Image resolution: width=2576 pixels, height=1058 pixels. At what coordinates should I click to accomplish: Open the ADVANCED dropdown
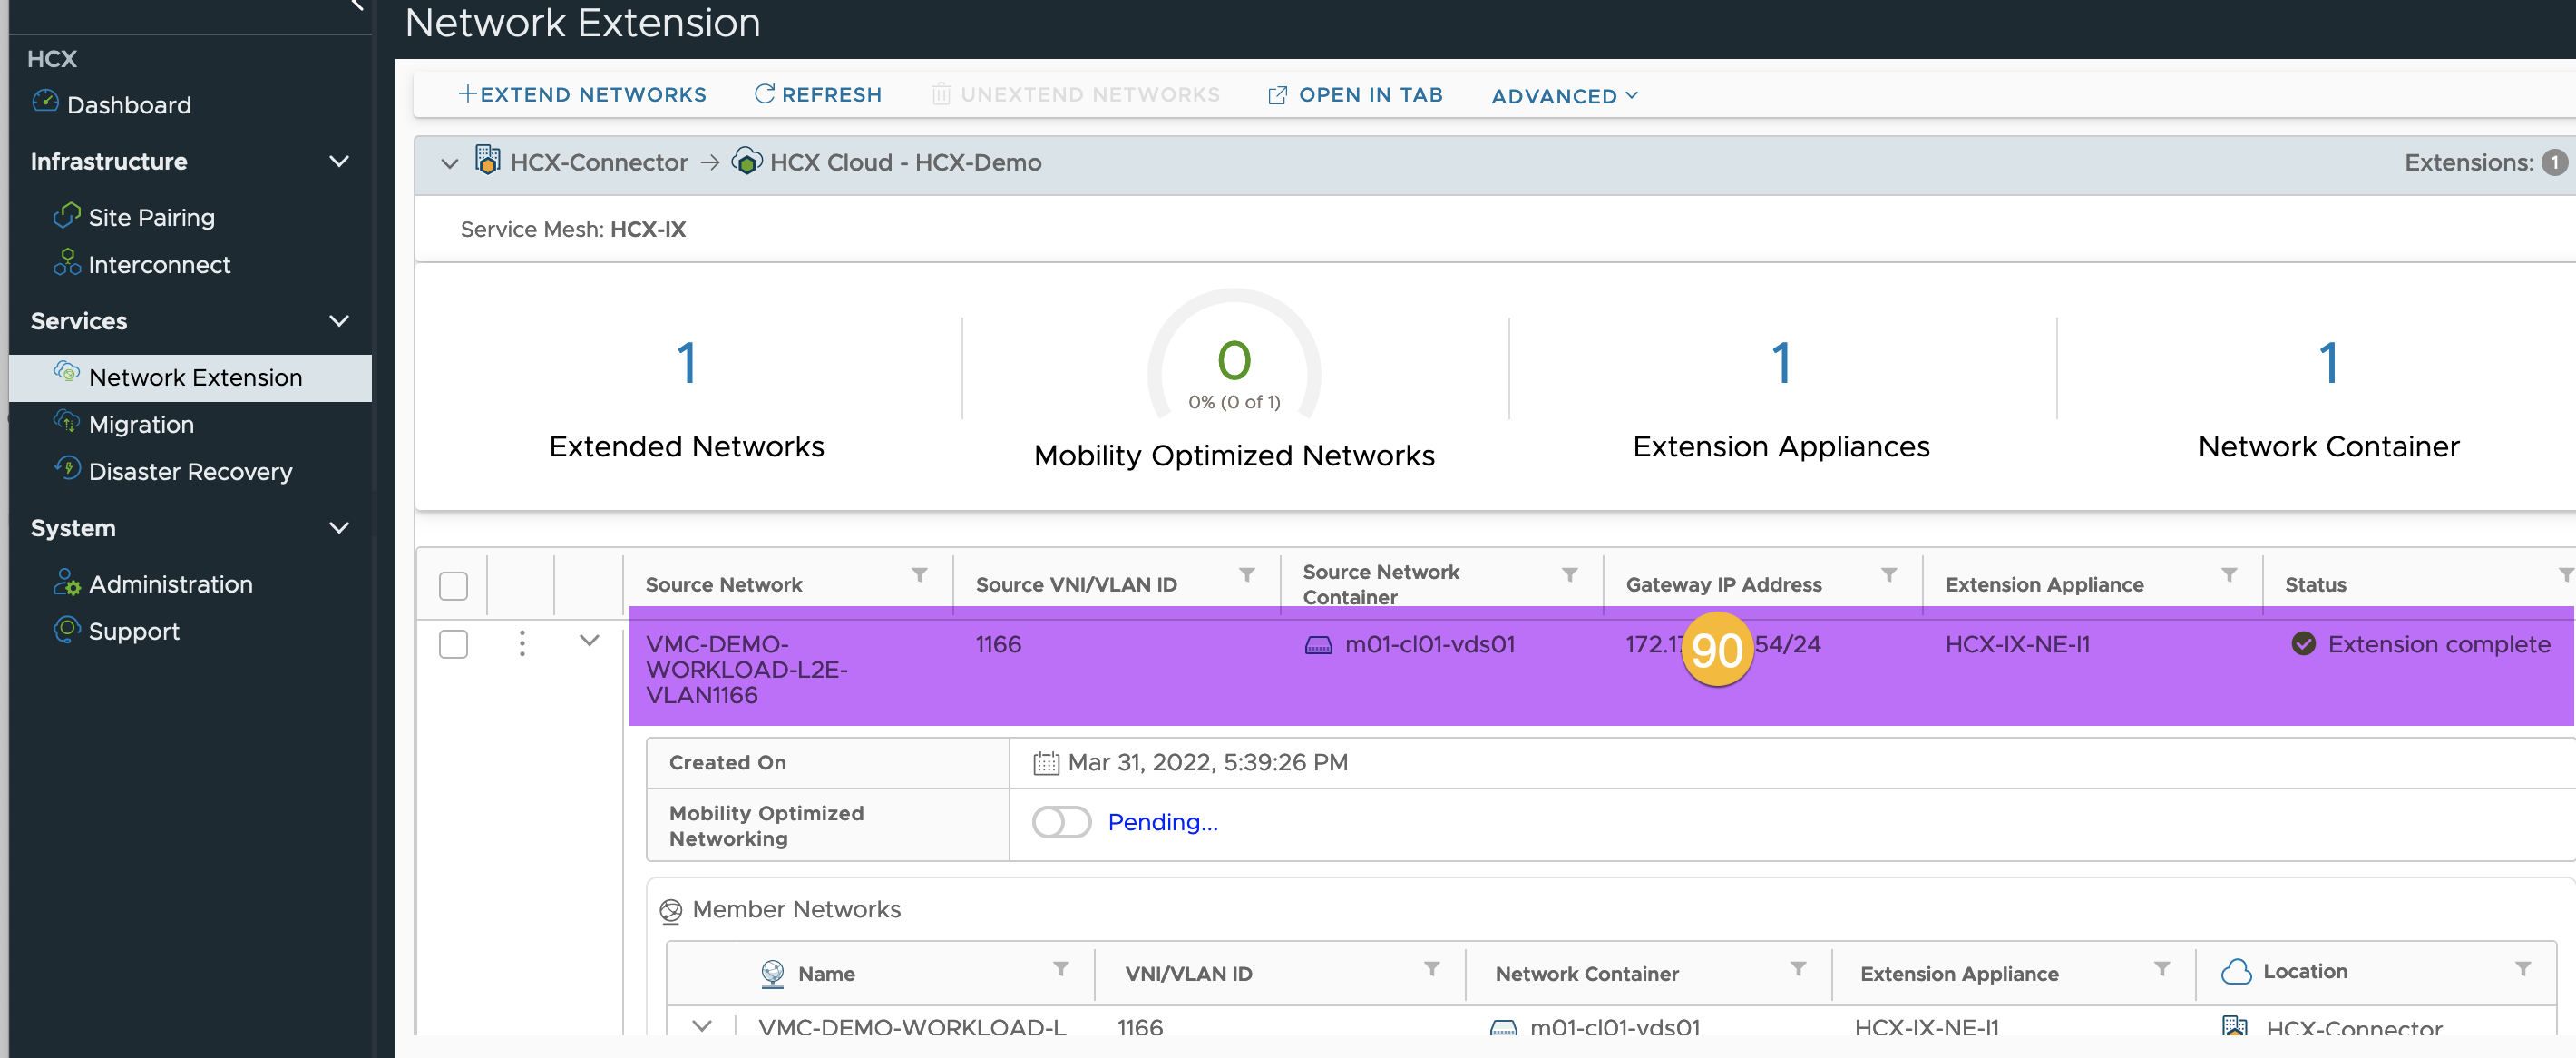pyautogui.click(x=1564, y=96)
